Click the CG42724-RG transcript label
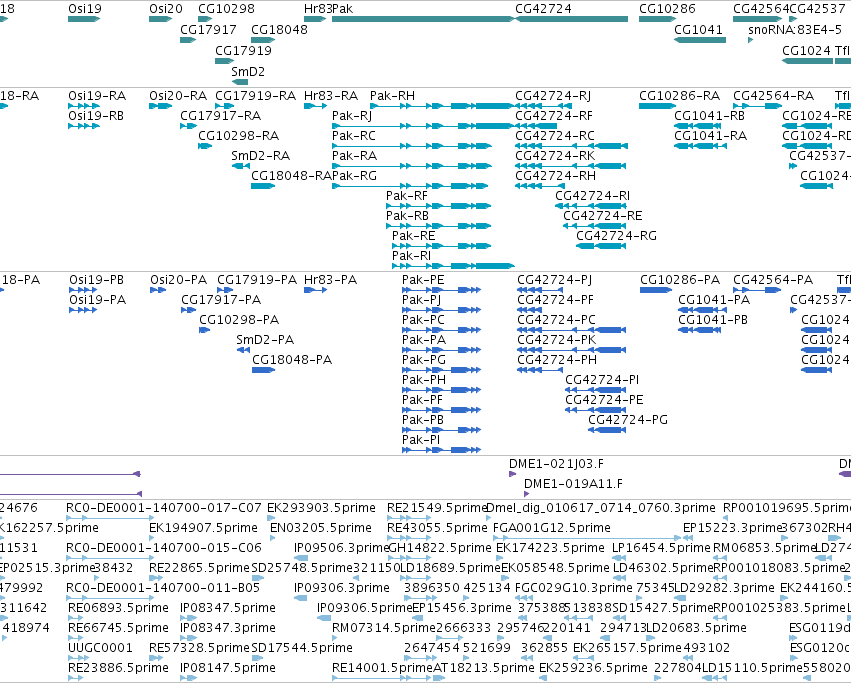 coord(617,236)
